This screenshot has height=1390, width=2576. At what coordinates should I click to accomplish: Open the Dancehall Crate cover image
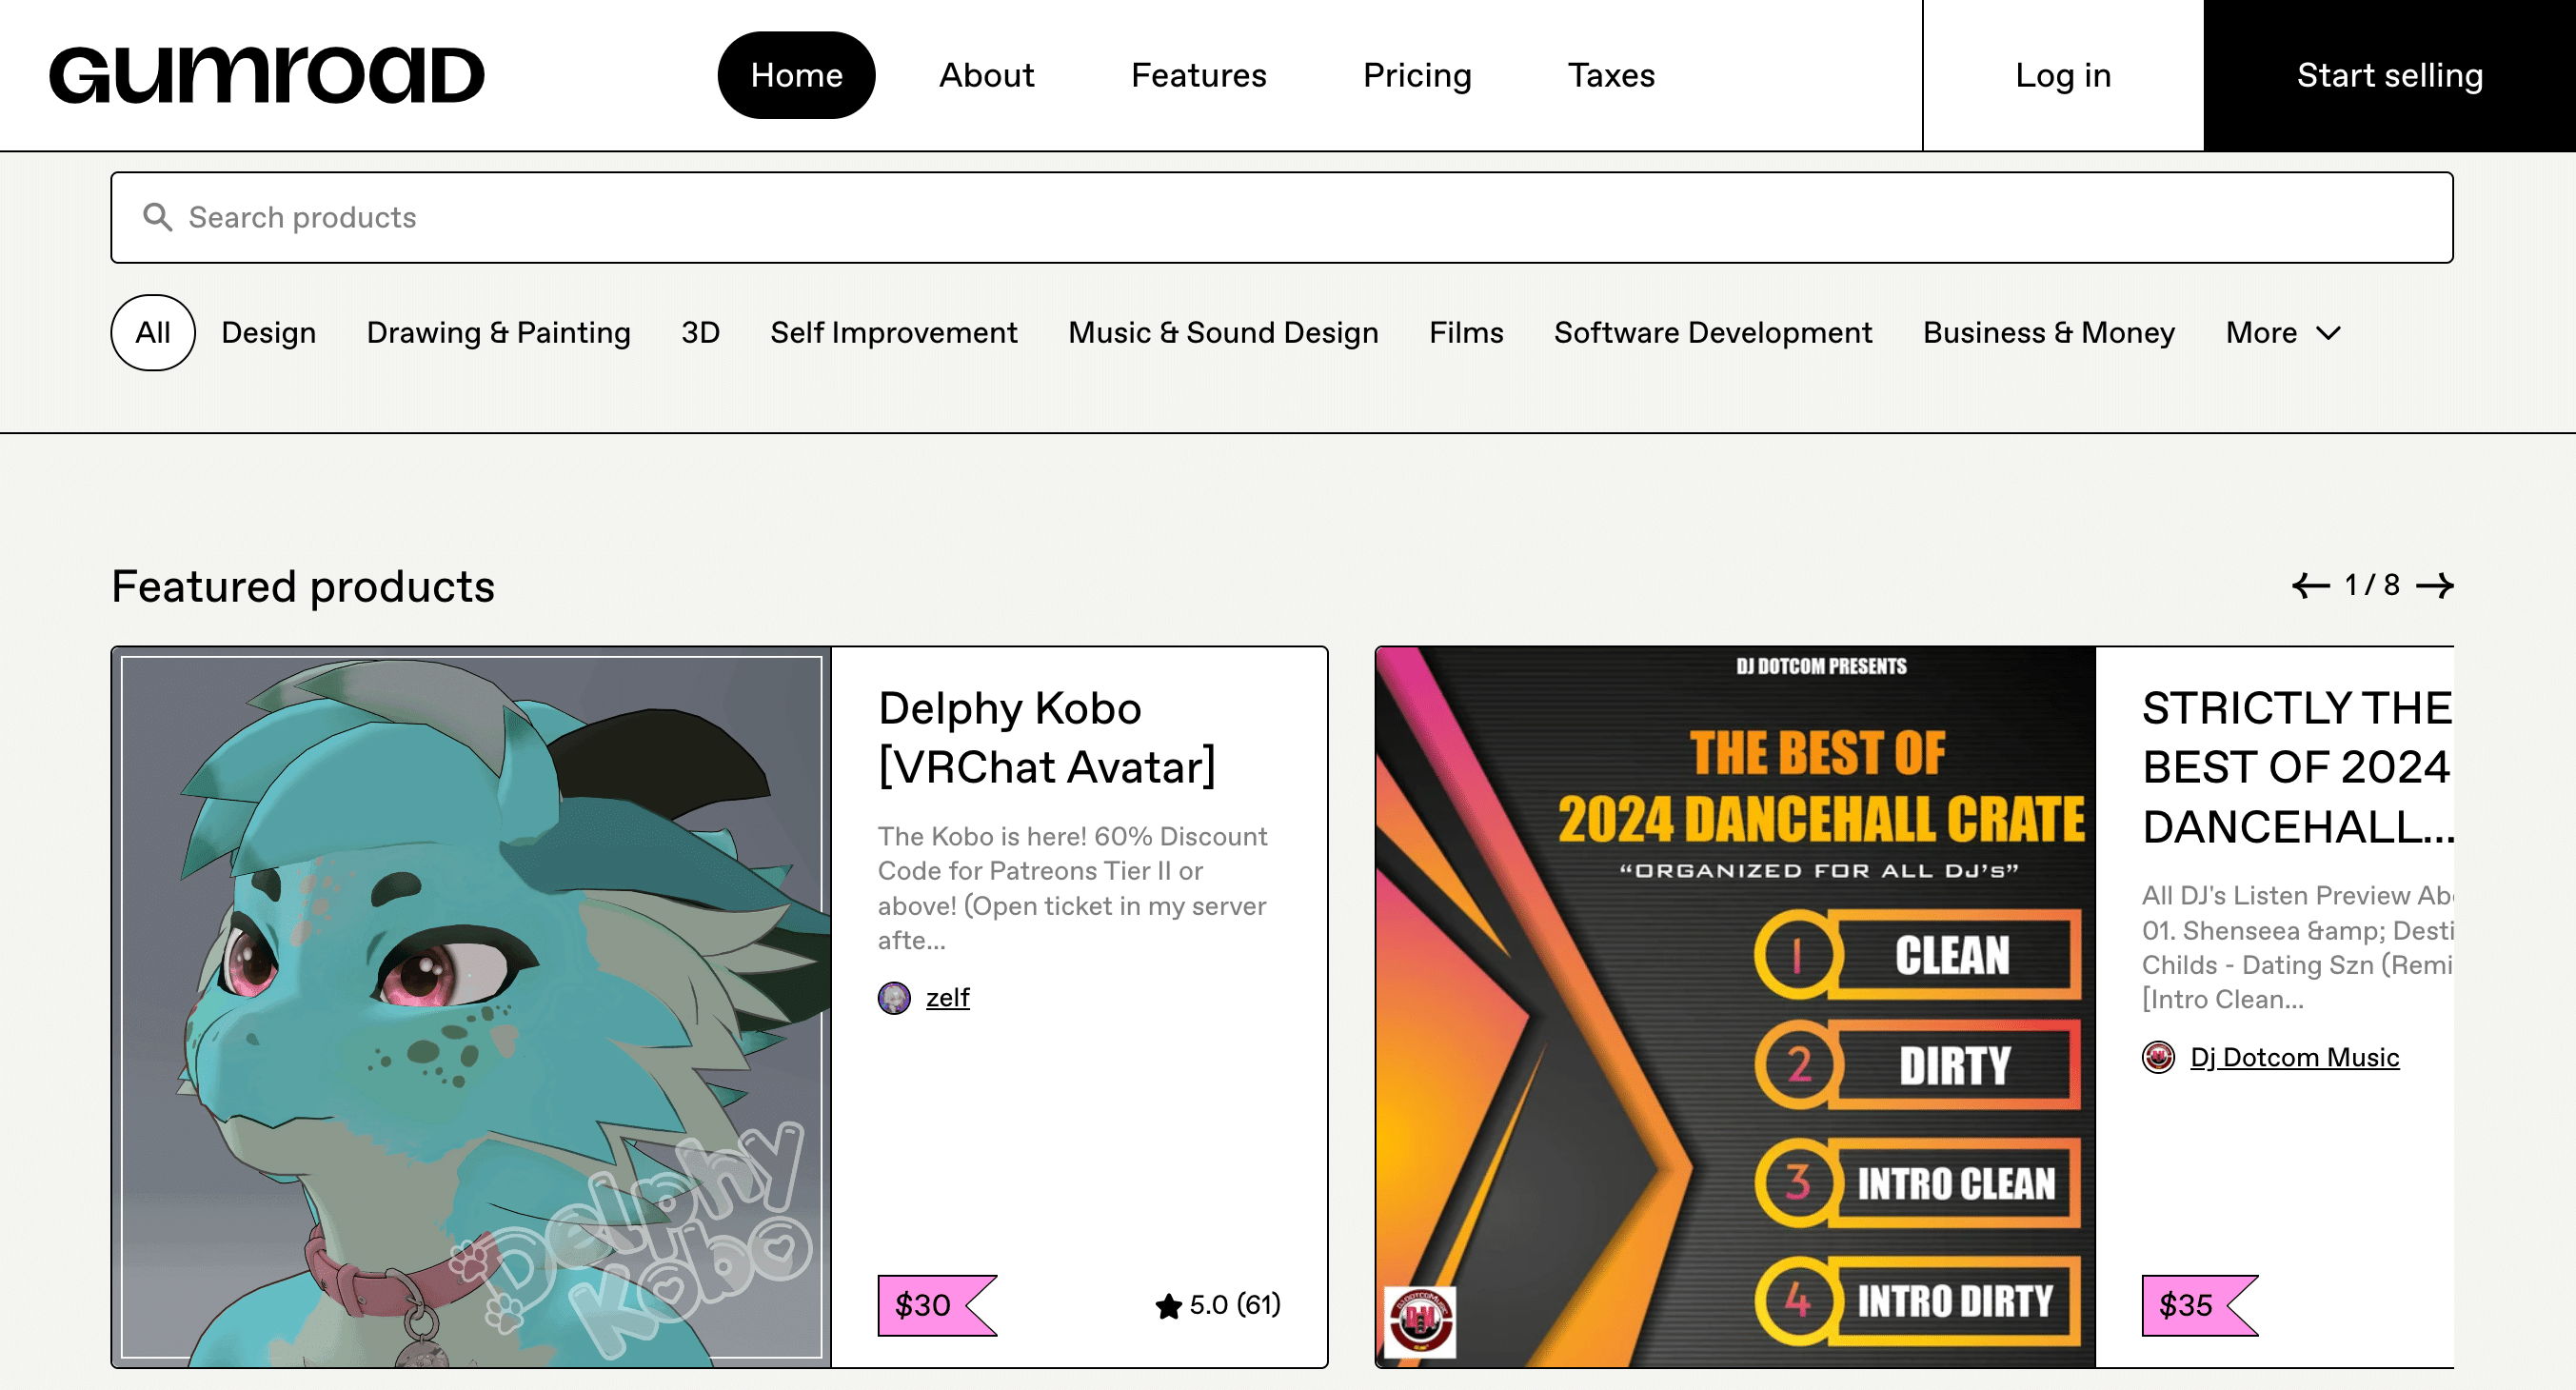point(1734,1006)
